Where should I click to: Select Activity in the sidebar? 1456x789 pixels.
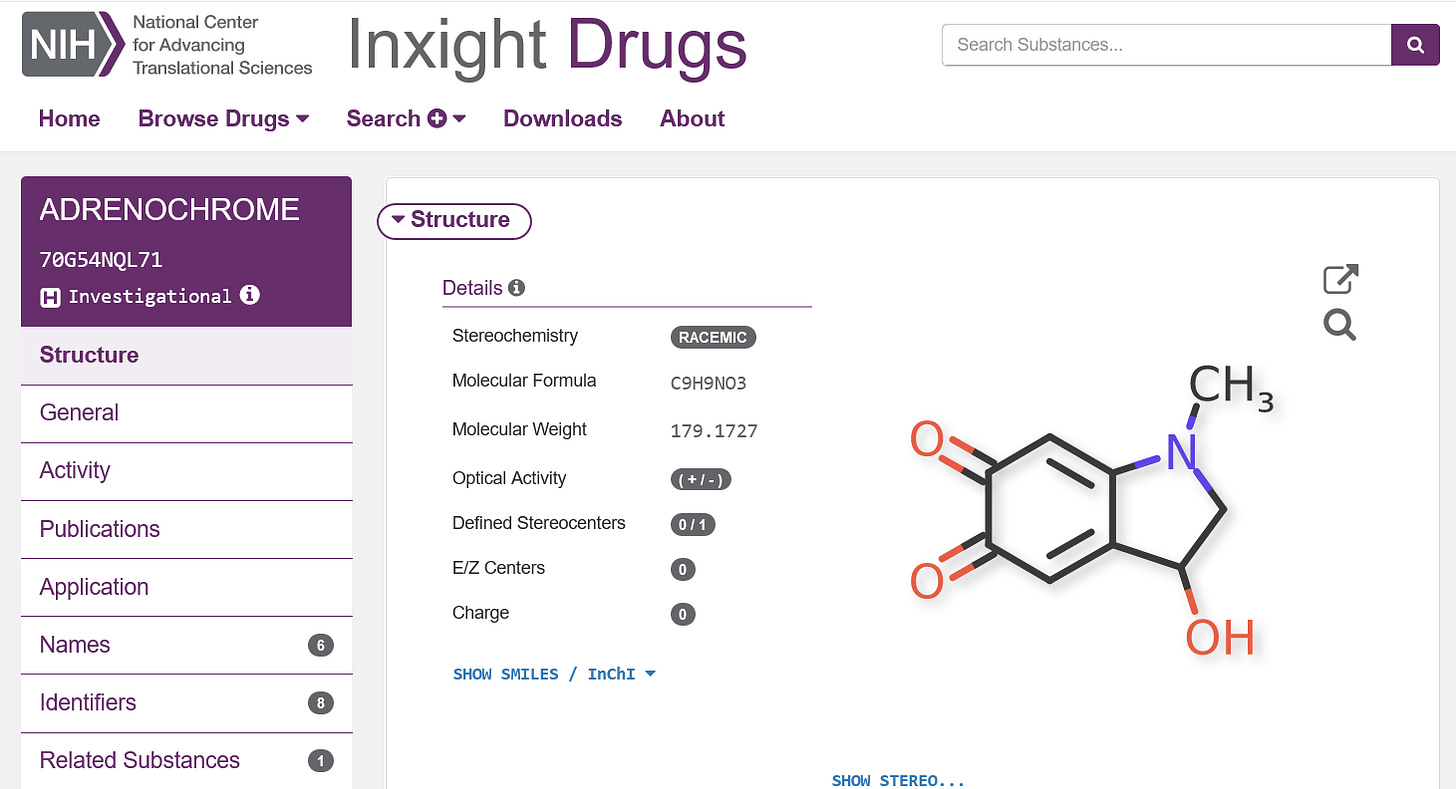(x=186, y=471)
